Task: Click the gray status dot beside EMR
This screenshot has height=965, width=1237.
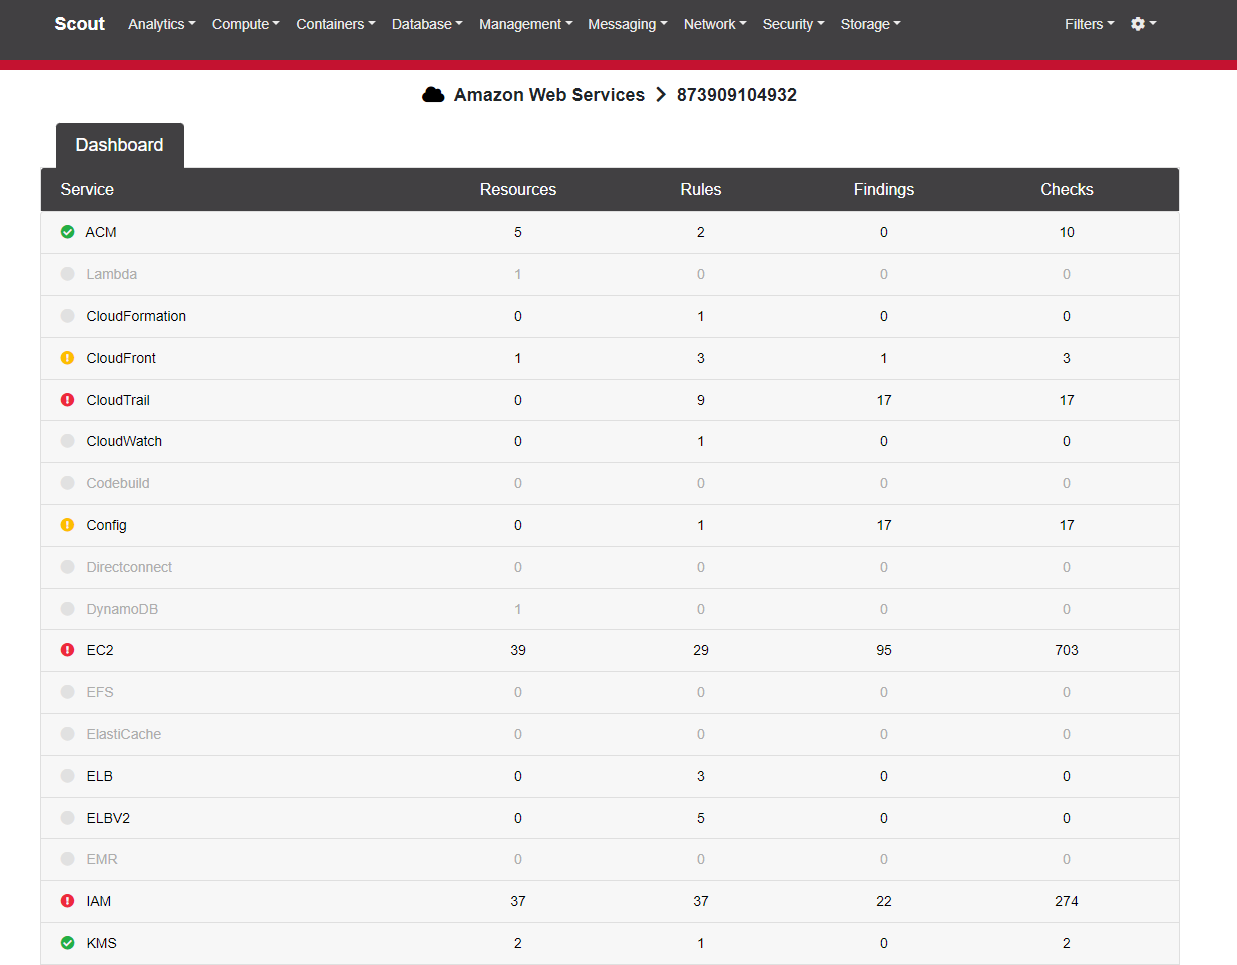Action: click(x=67, y=859)
